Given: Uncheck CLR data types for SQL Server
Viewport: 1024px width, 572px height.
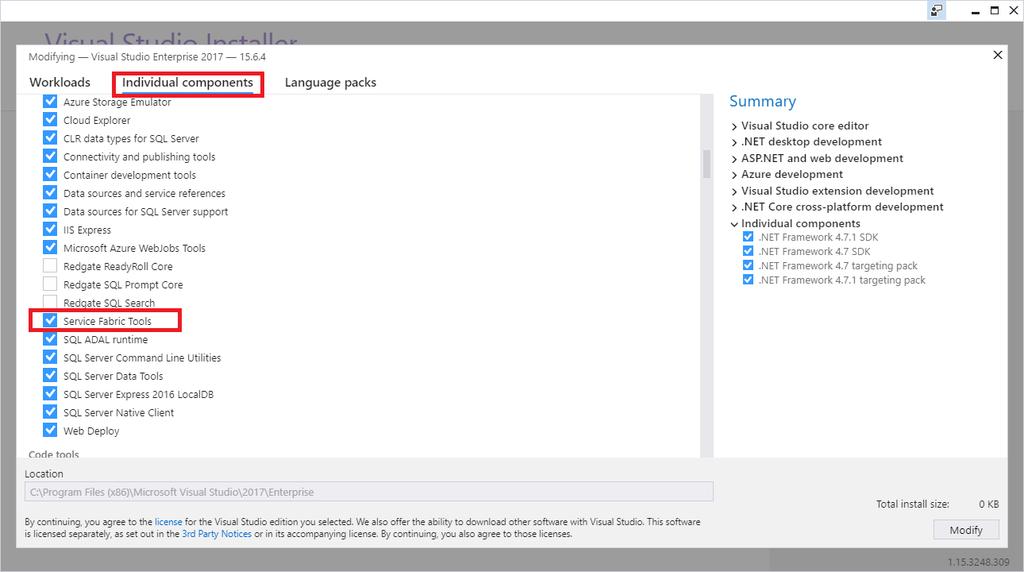Looking at the screenshot, I should click(50, 138).
